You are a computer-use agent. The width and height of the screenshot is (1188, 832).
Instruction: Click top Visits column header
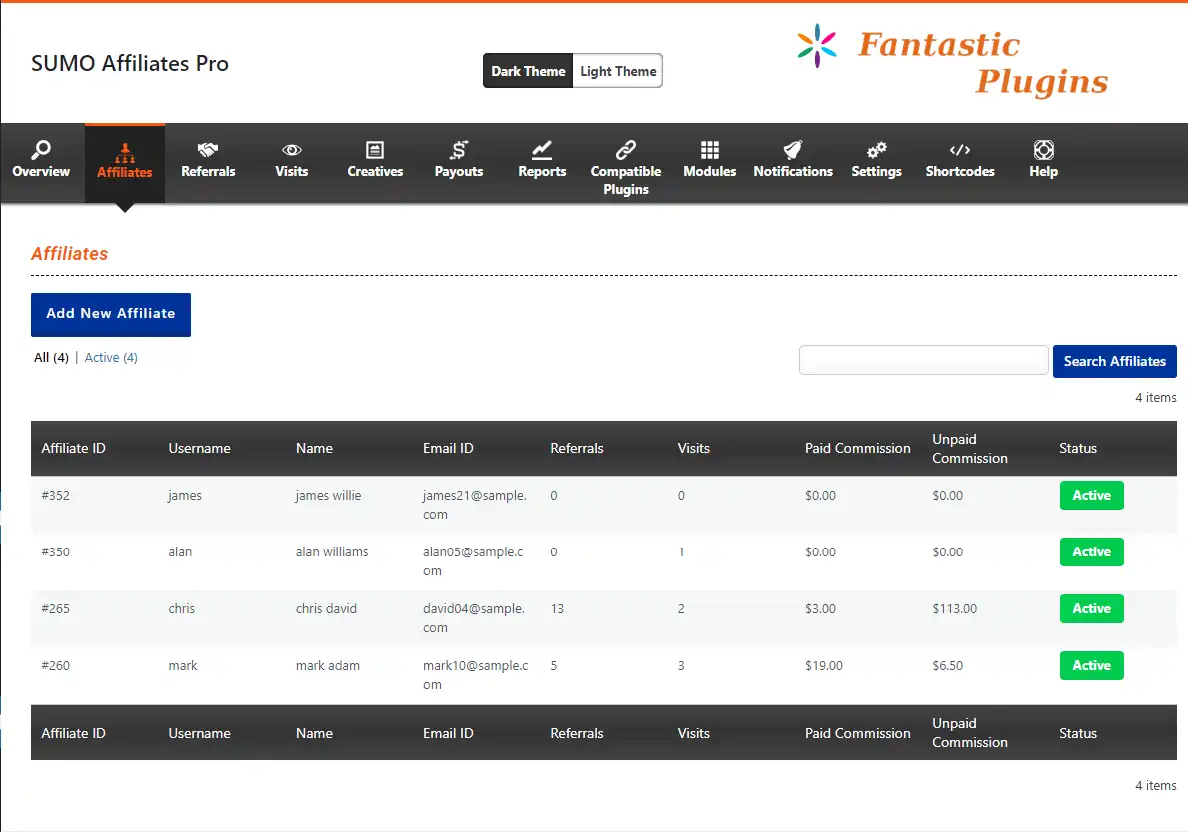[693, 449]
